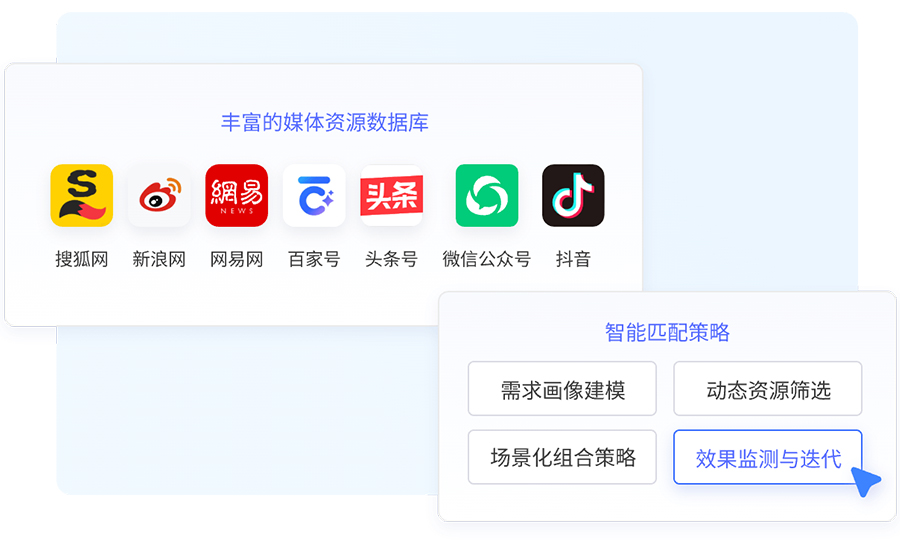Image resolution: width=900 pixels, height=540 pixels.
Task: Open the 百家号 label
Action: pyautogui.click(x=314, y=259)
